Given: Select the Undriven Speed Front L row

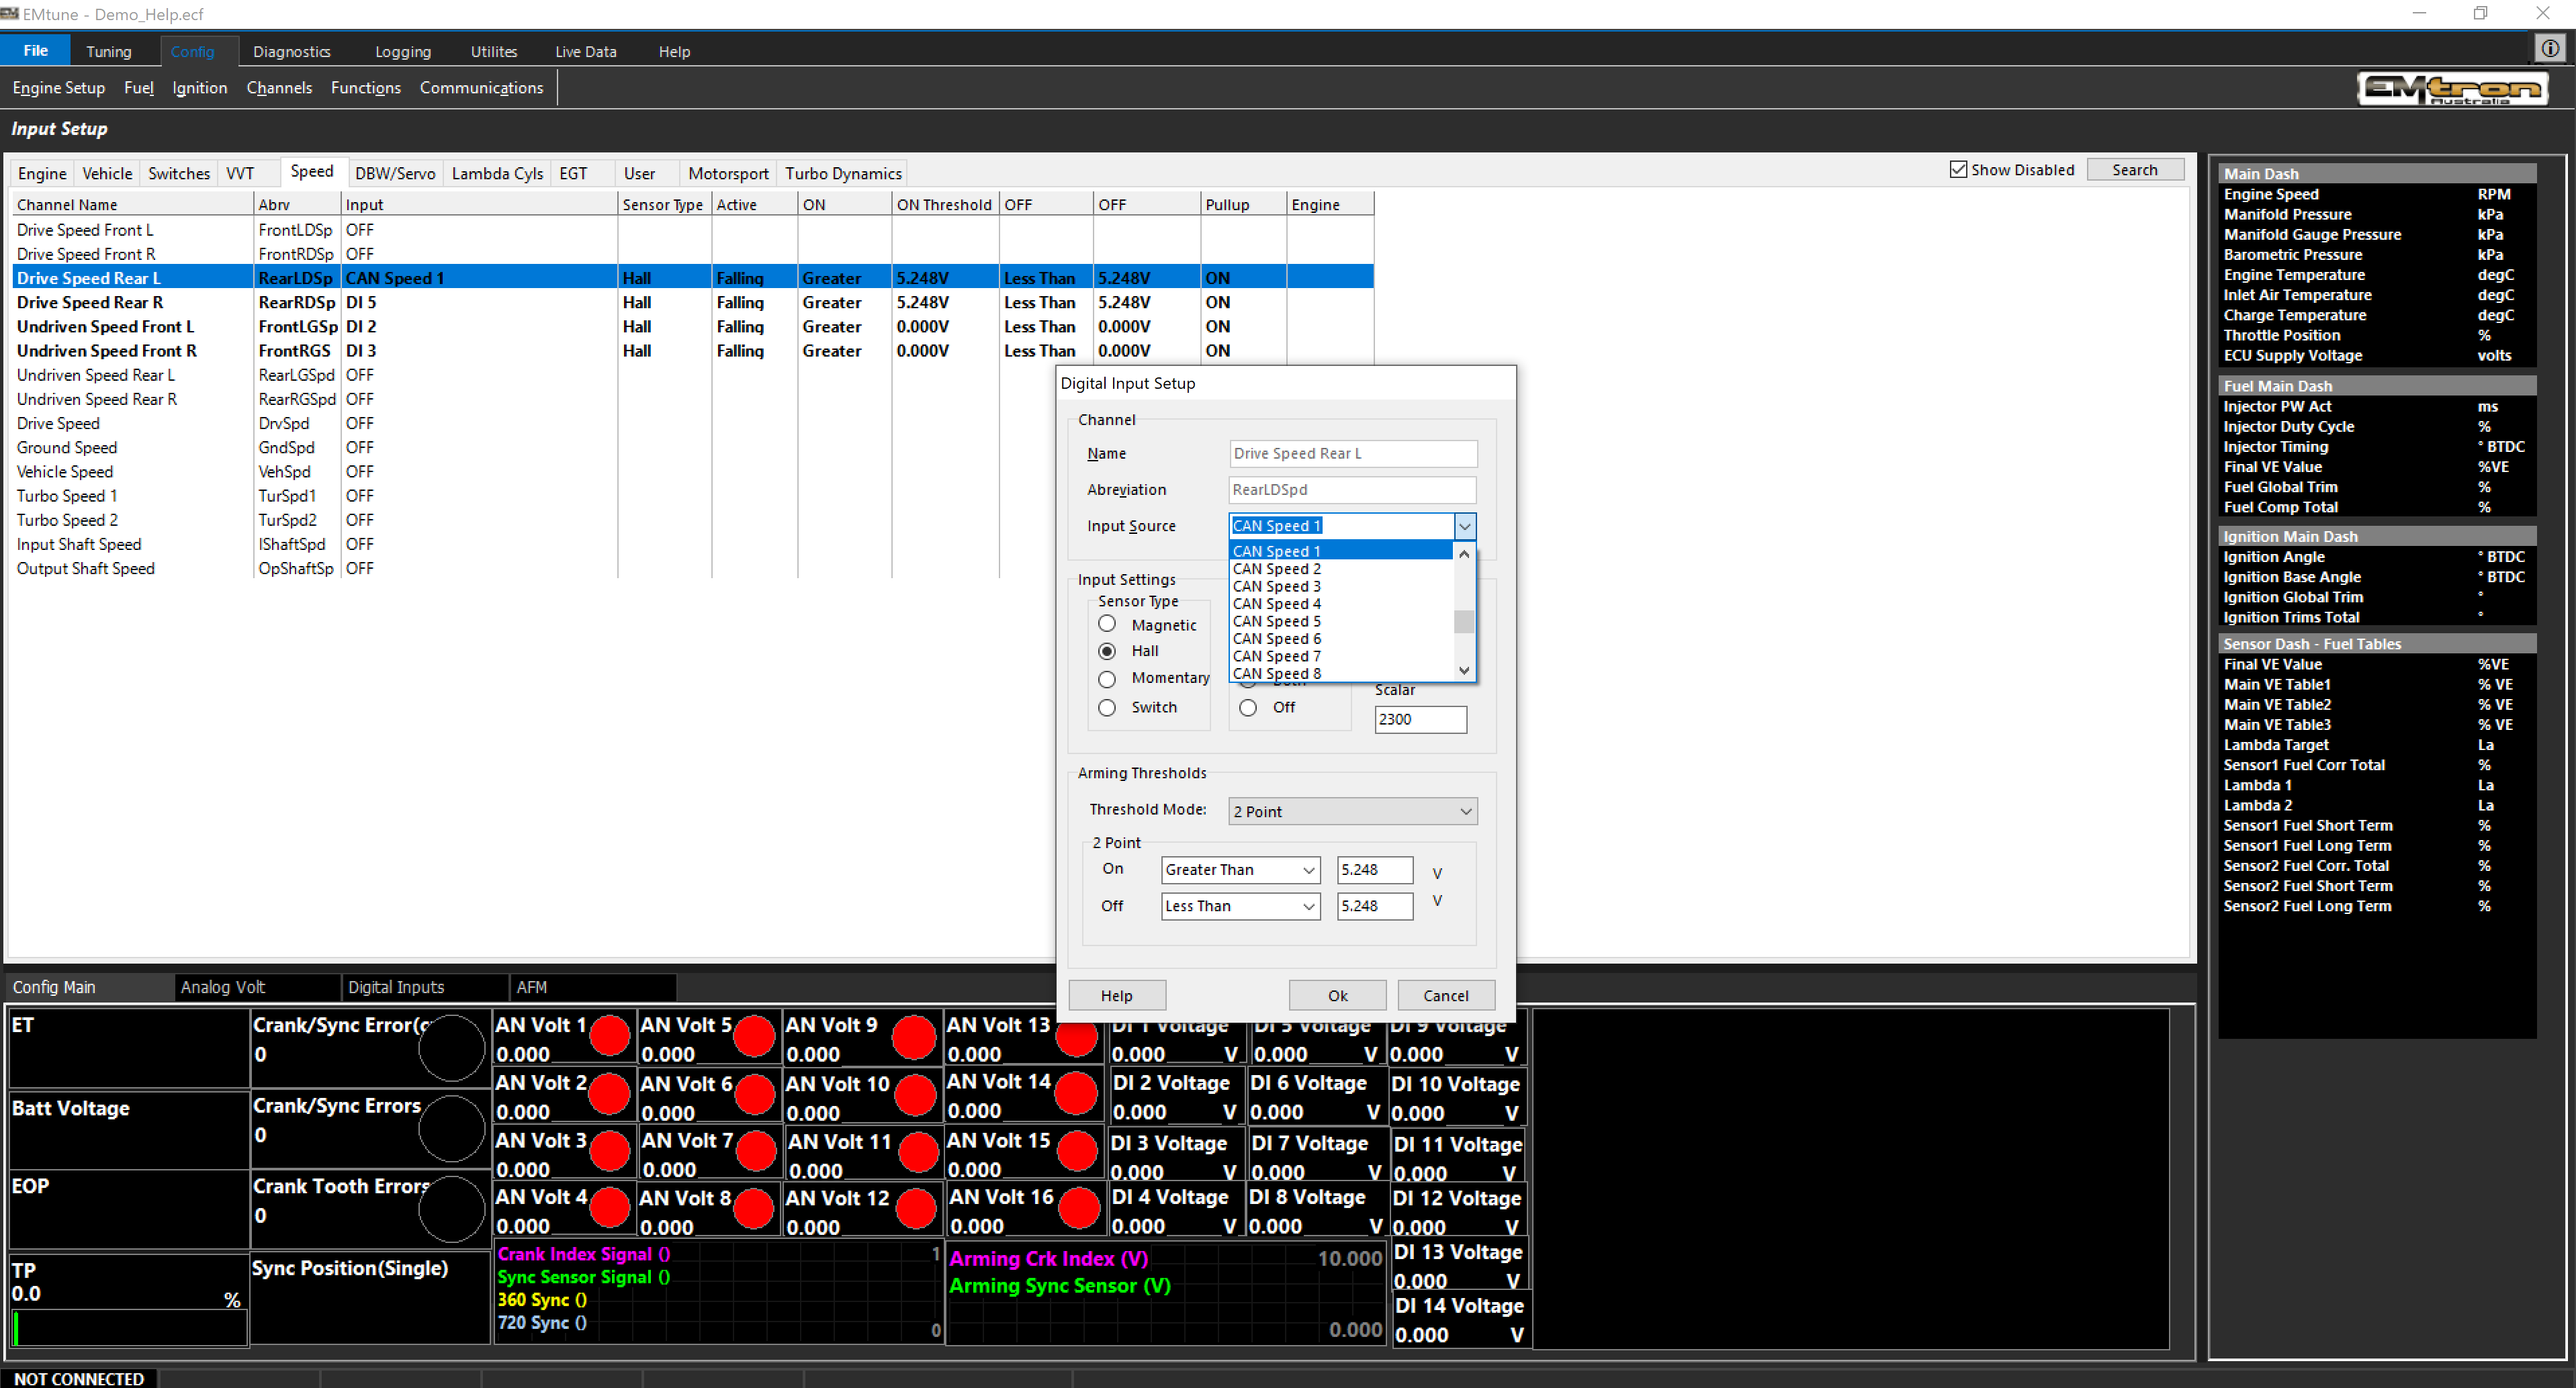Looking at the screenshot, I should 693,326.
